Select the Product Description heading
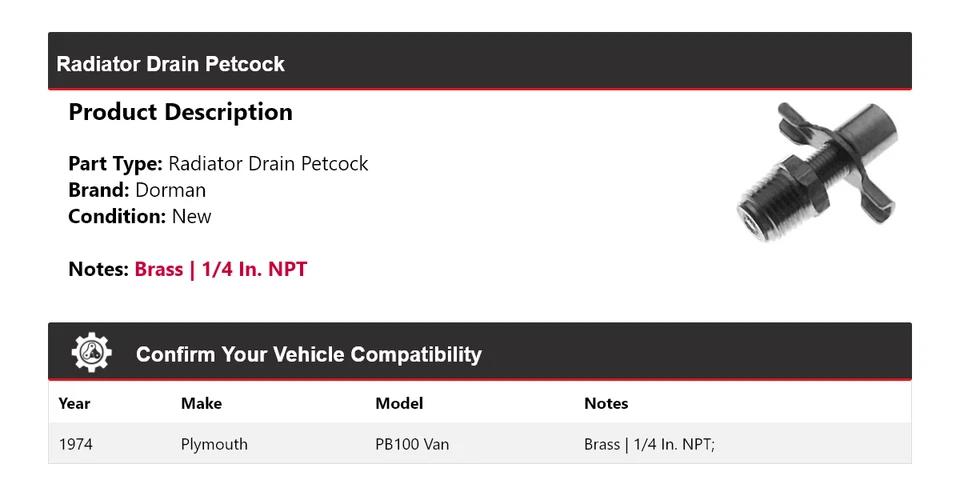The image size is (960, 496). [x=180, y=112]
